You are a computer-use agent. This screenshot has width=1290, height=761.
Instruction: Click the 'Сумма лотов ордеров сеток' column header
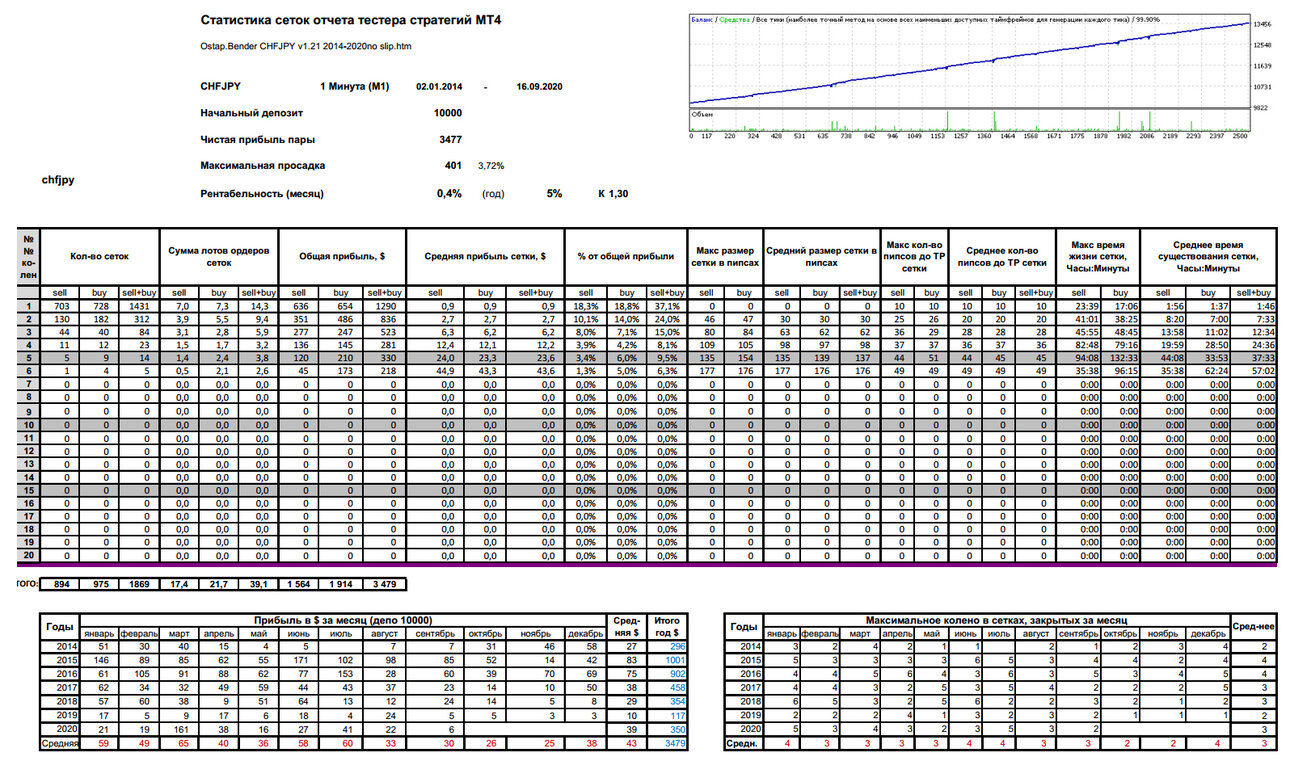point(219,256)
